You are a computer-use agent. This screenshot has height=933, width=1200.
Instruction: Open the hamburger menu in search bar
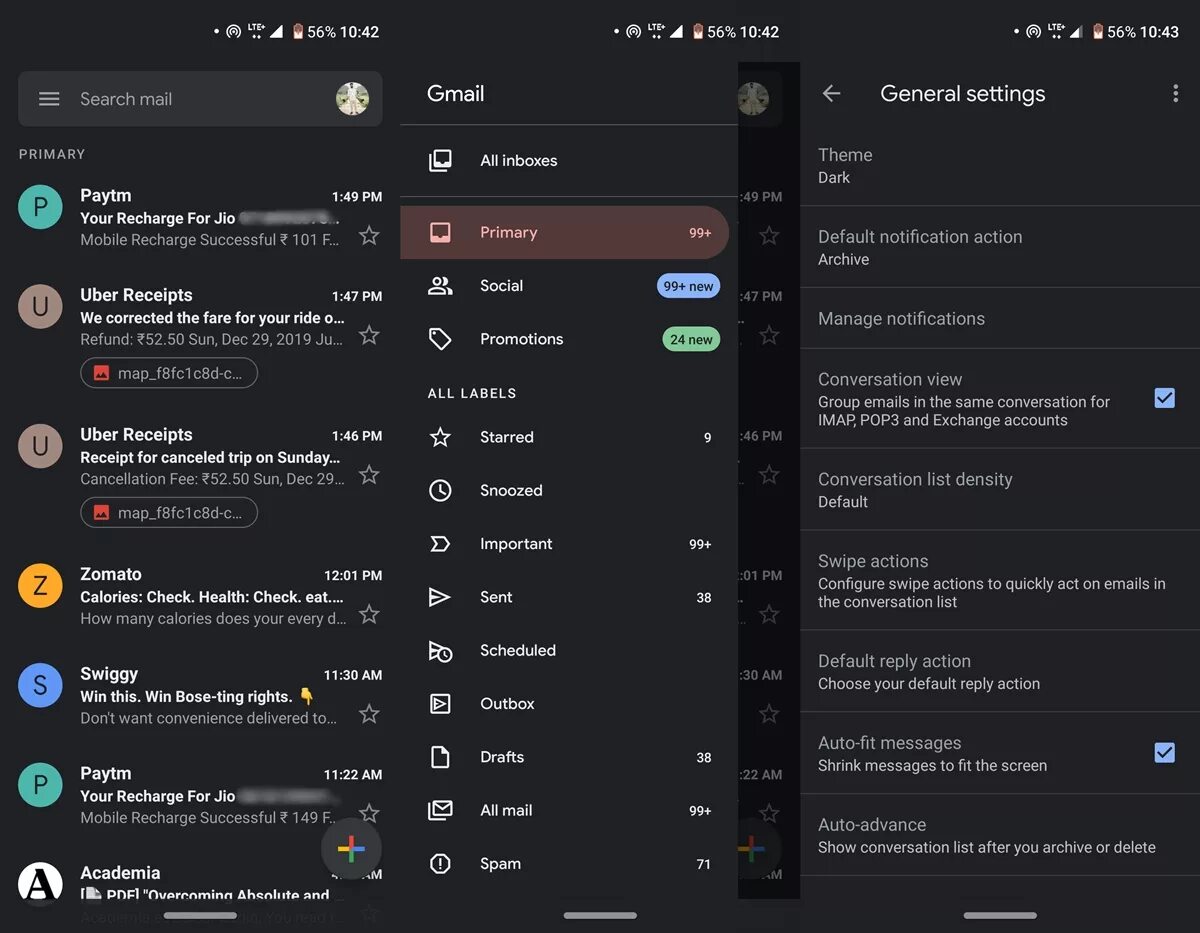click(49, 99)
